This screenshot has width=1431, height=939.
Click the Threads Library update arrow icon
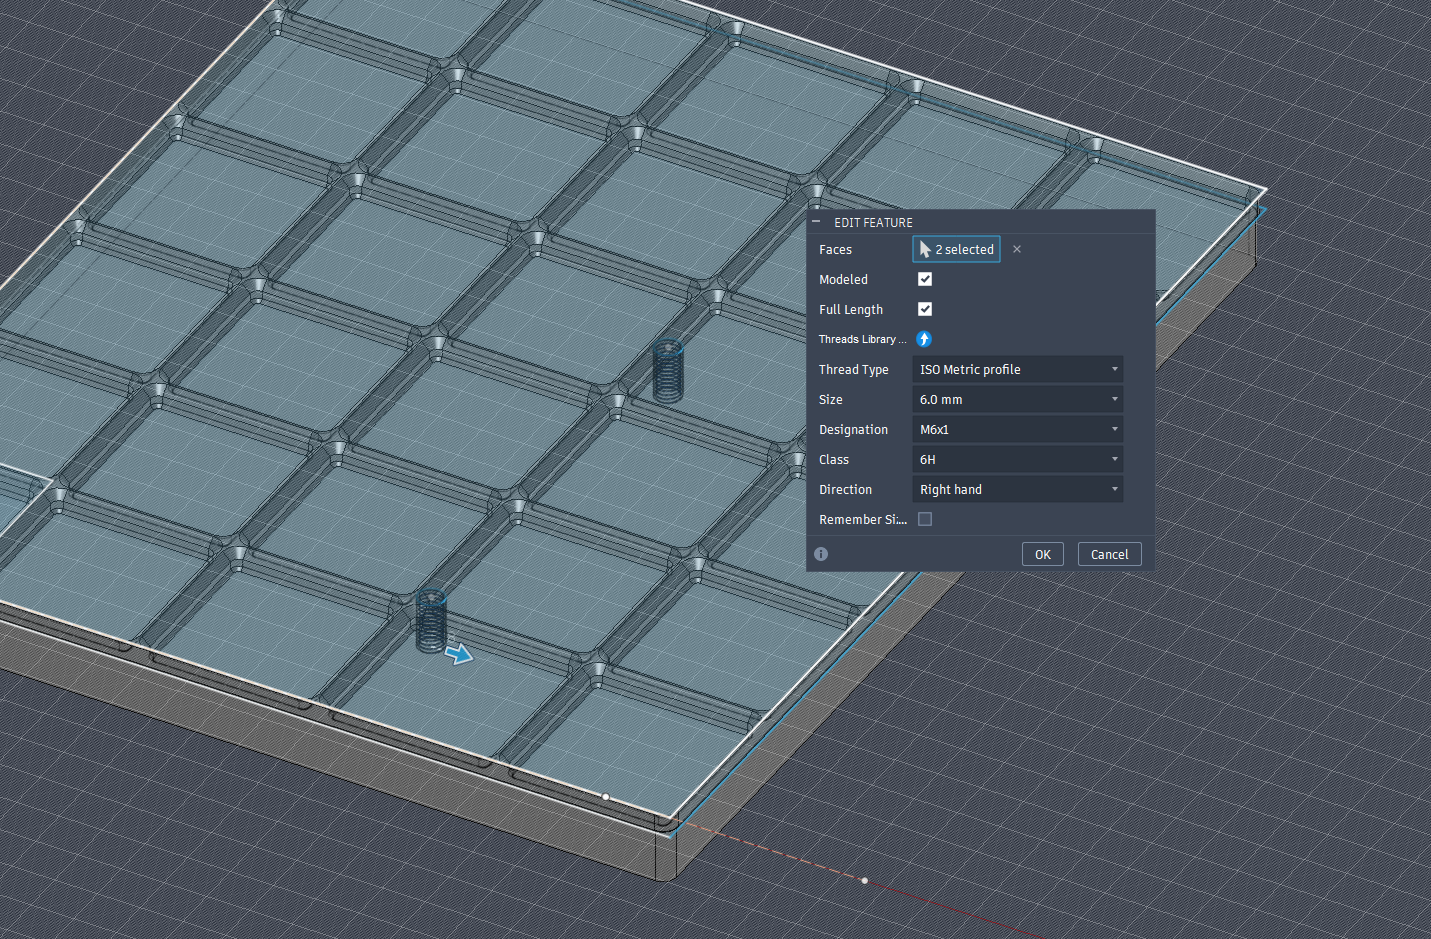point(924,339)
